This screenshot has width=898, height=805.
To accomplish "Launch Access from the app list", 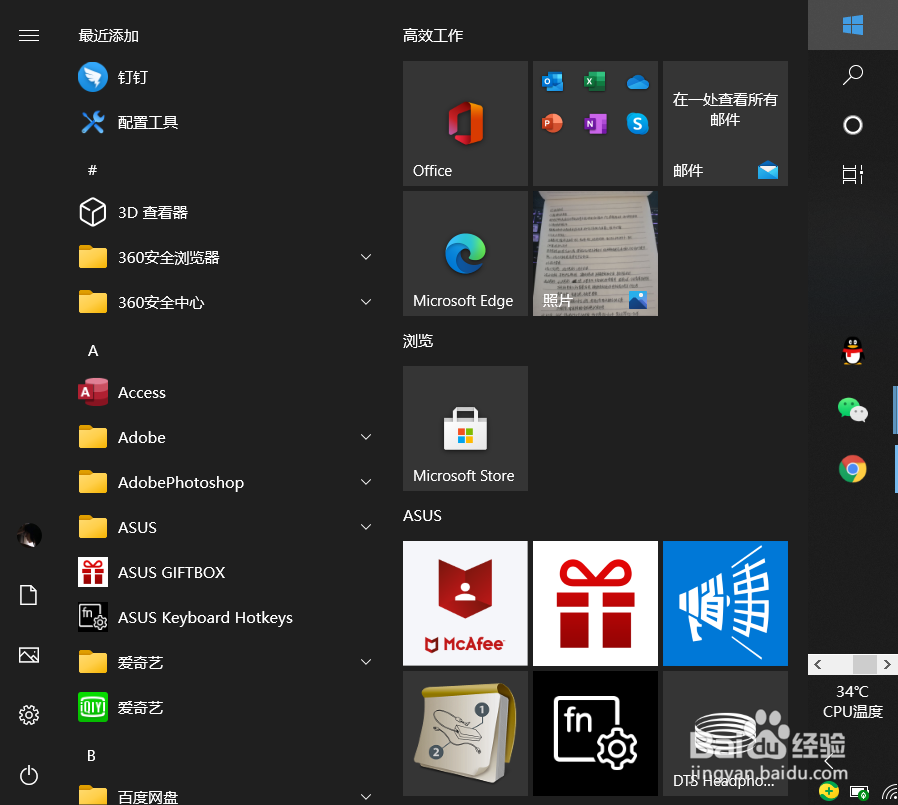I will (227, 392).
